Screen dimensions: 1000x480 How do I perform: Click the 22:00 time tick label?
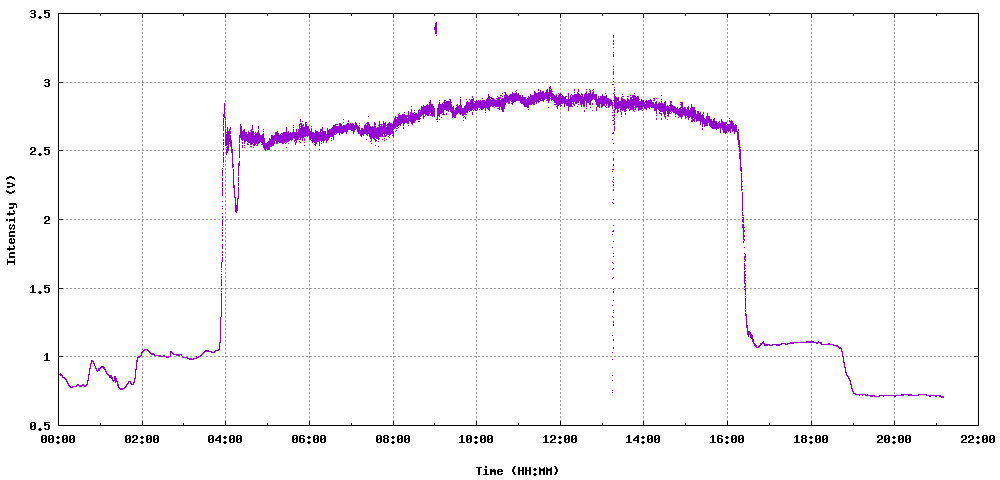[978, 439]
